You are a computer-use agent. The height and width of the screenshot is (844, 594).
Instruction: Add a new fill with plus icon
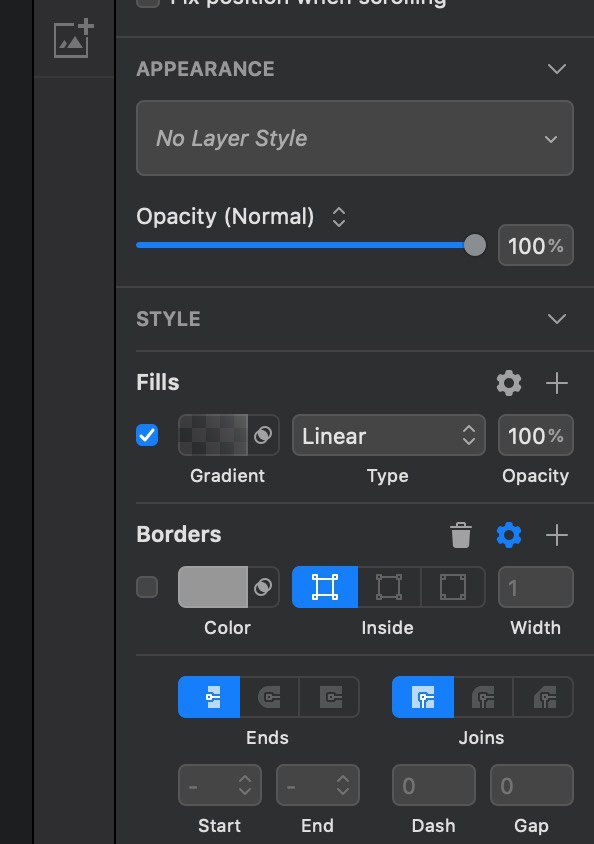click(556, 383)
